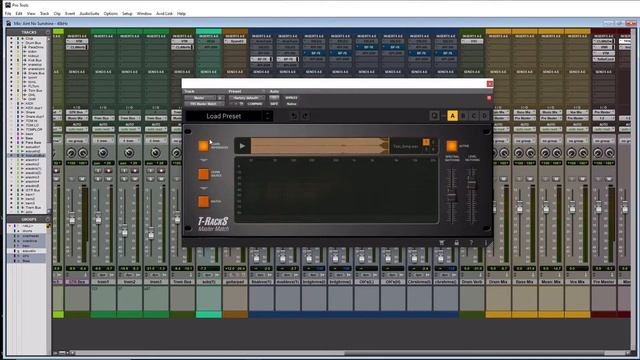Viewport: 640px width, 360px height.
Task: Click trem2 channel volume fader
Action: (124, 232)
